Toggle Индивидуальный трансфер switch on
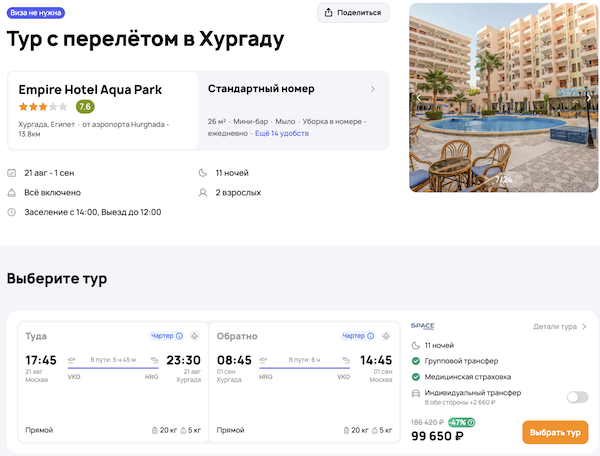600x456 pixels. click(577, 397)
